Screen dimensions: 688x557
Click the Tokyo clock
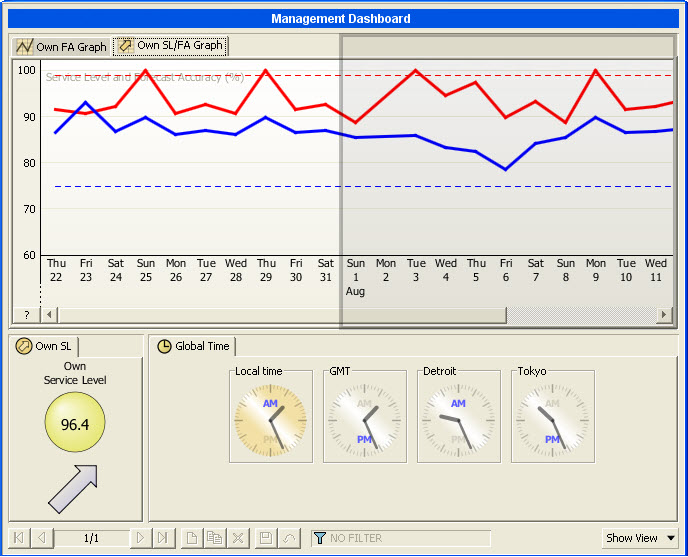[552, 417]
